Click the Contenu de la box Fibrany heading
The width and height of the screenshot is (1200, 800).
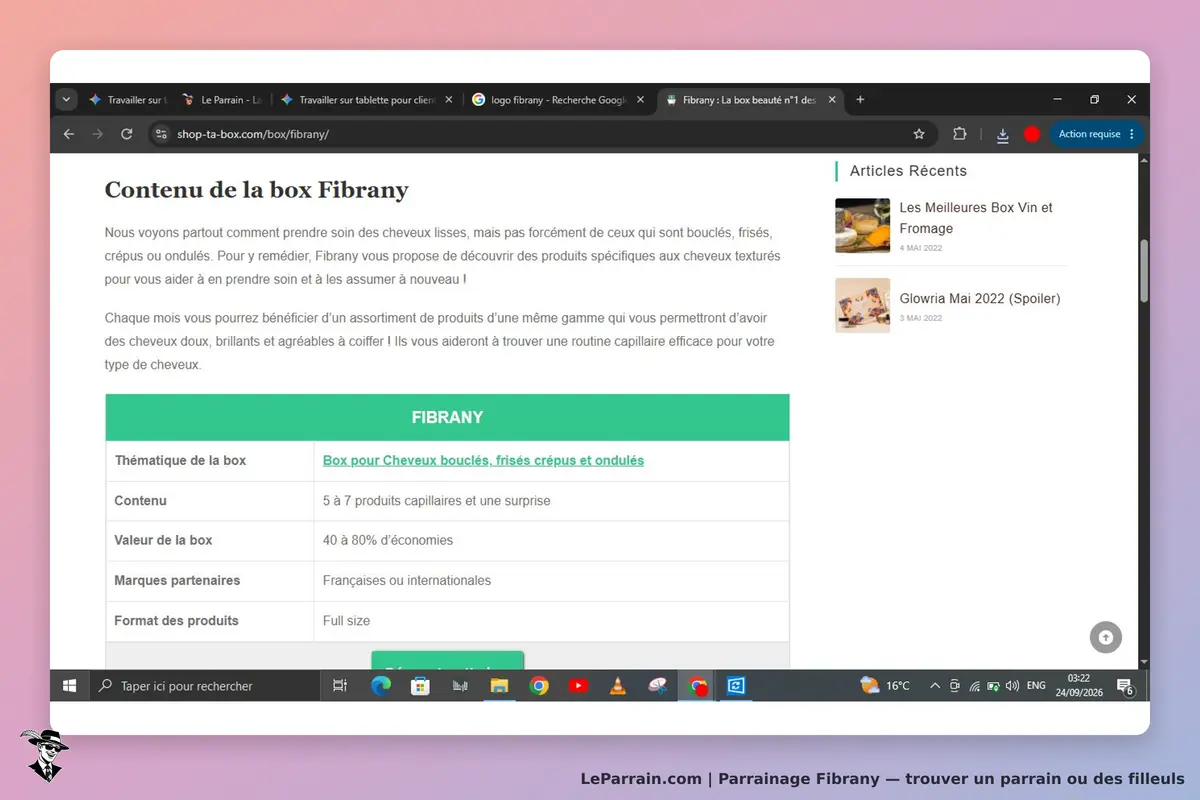click(256, 190)
